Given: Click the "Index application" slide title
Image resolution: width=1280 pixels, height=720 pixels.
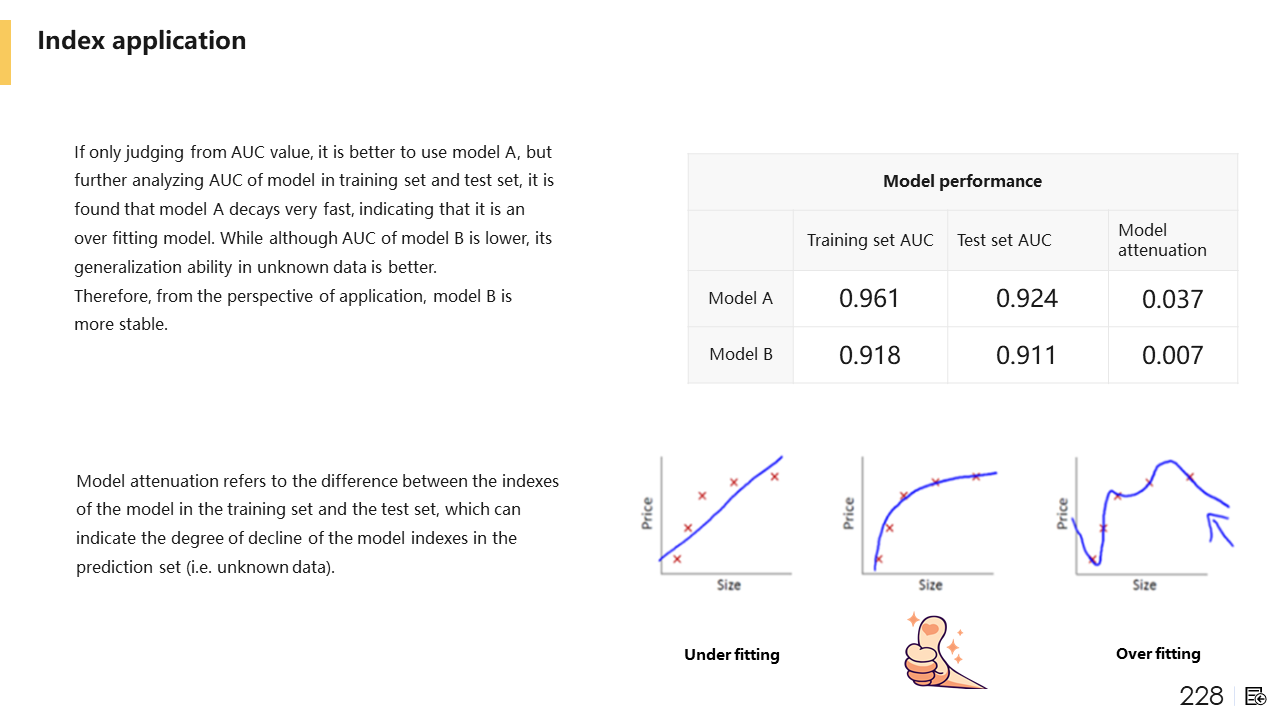Looking at the screenshot, I should point(142,40).
